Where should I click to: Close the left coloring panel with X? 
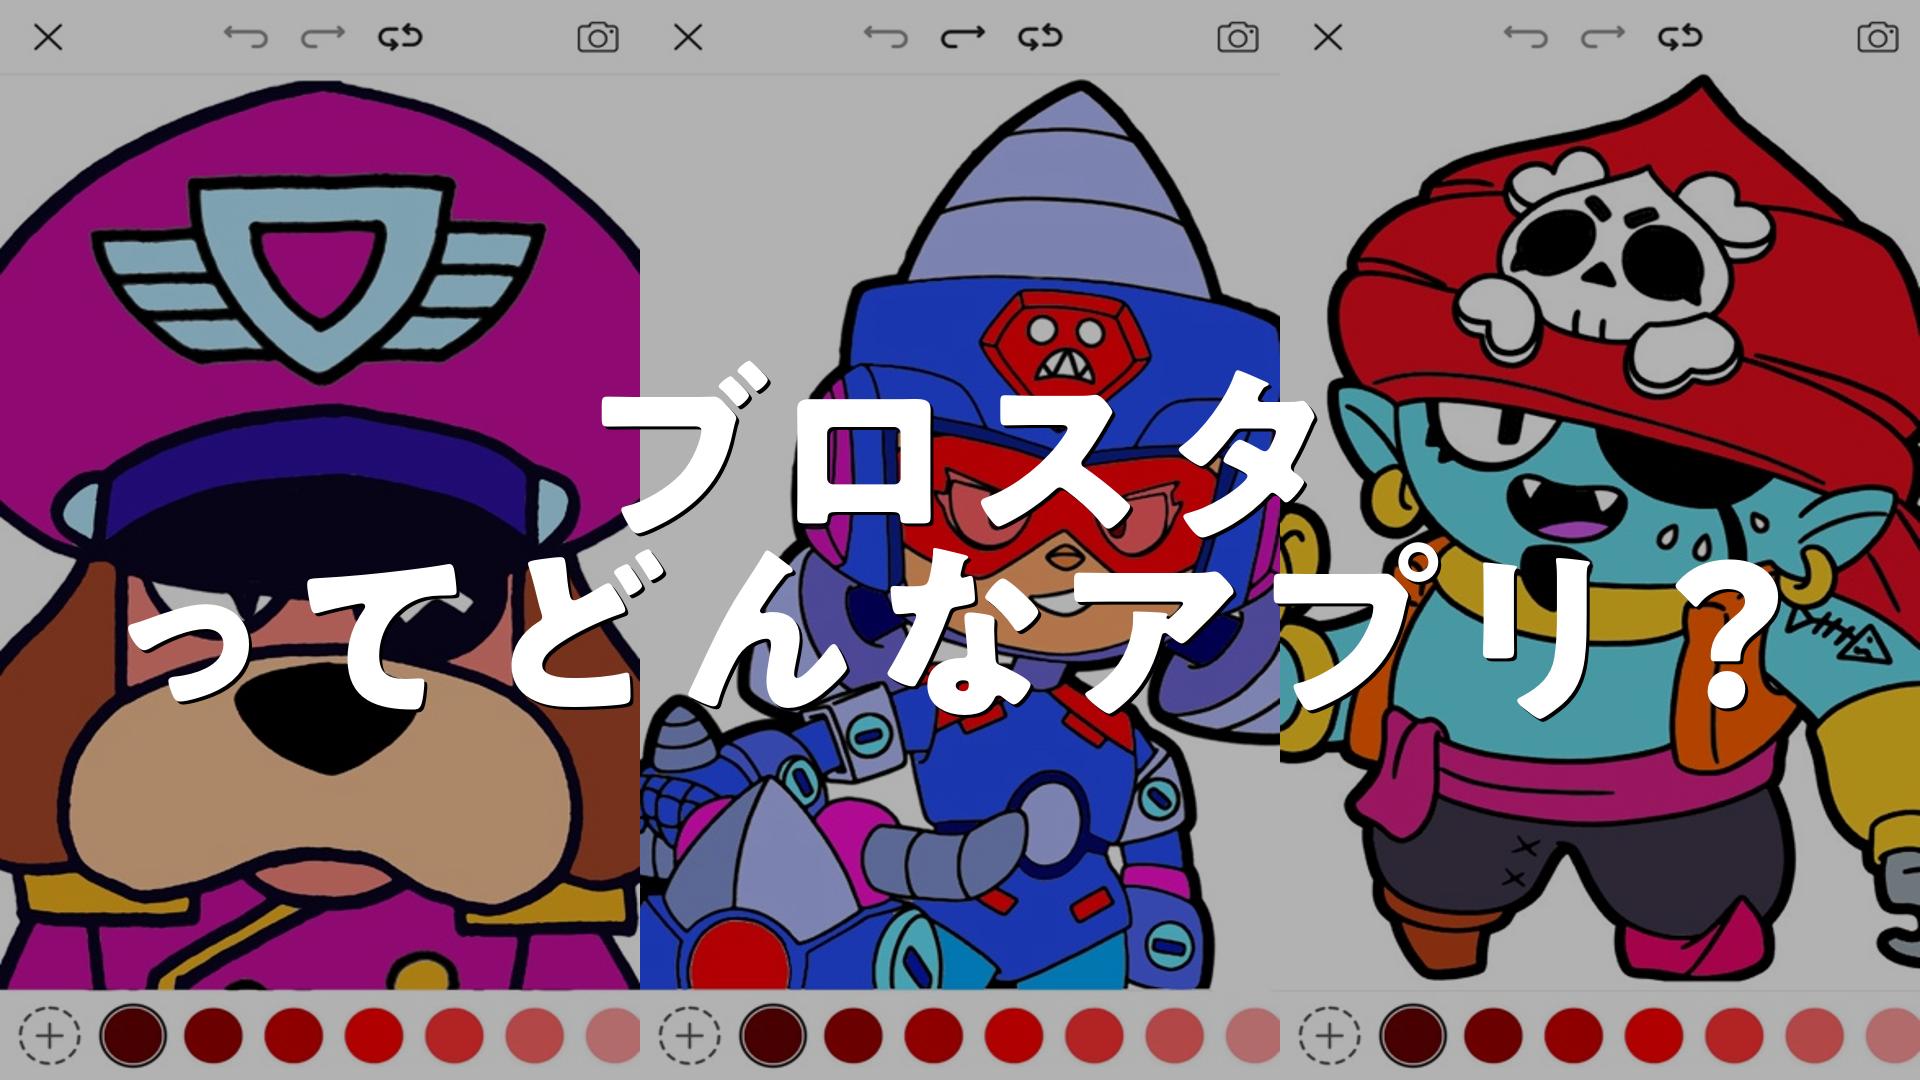point(48,38)
